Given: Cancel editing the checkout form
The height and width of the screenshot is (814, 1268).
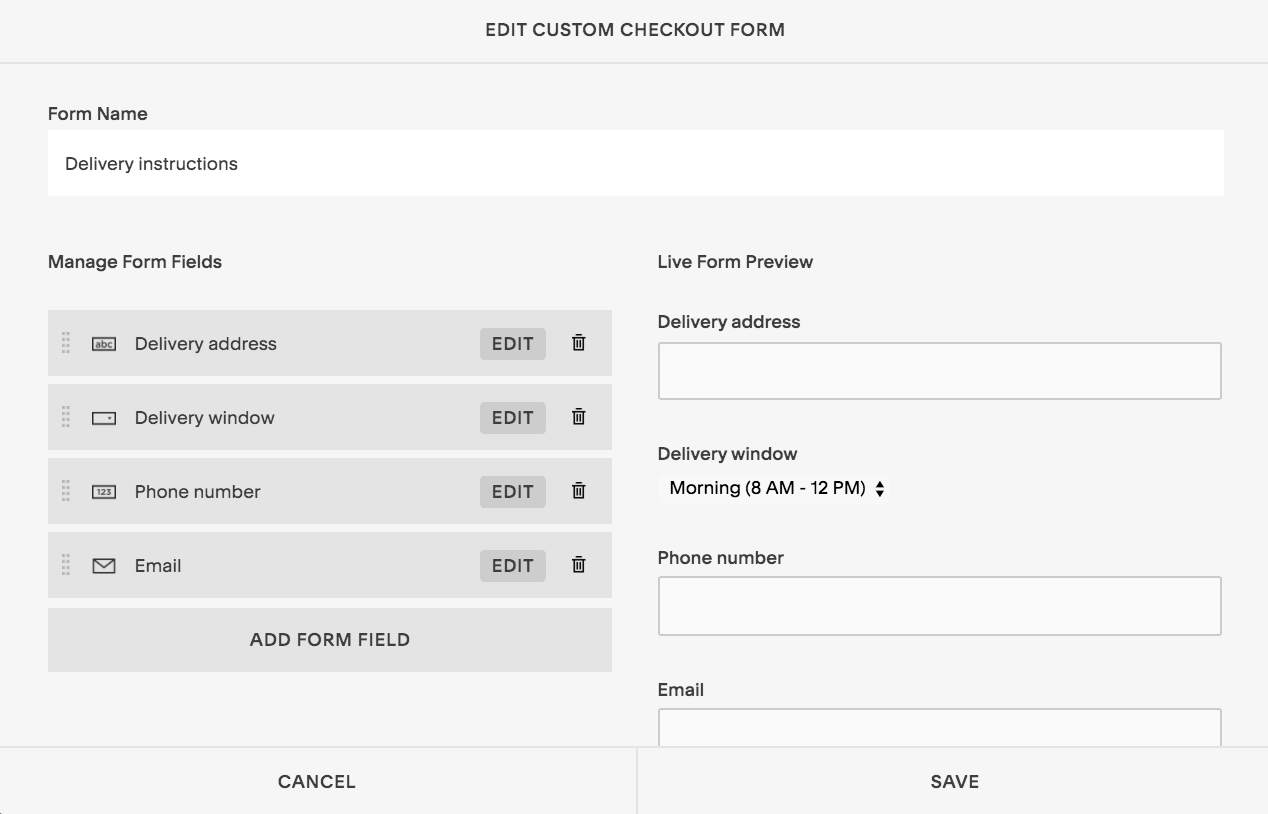Looking at the screenshot, I should click(x=317, y=782).
